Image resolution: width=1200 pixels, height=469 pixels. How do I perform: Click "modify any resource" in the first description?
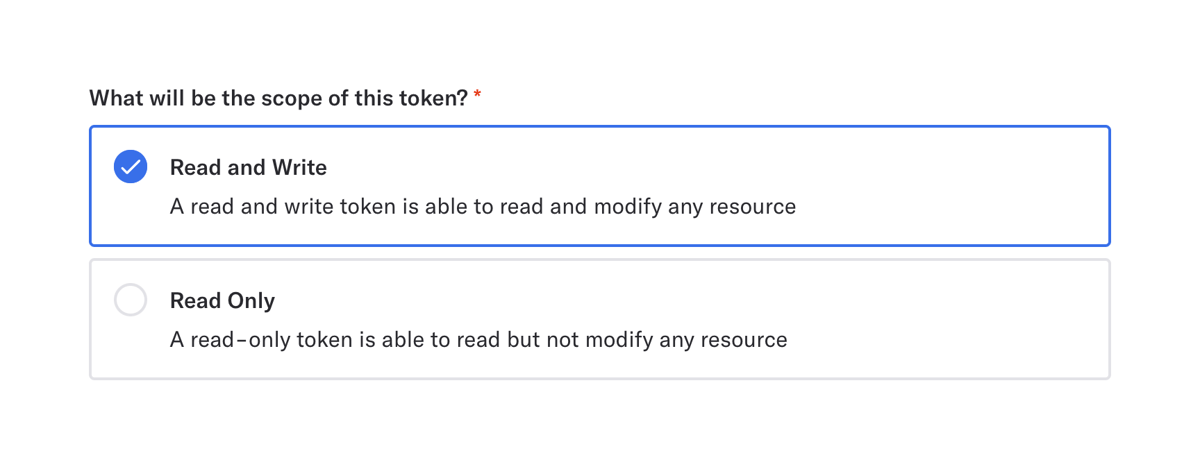[x=695, y=207]
